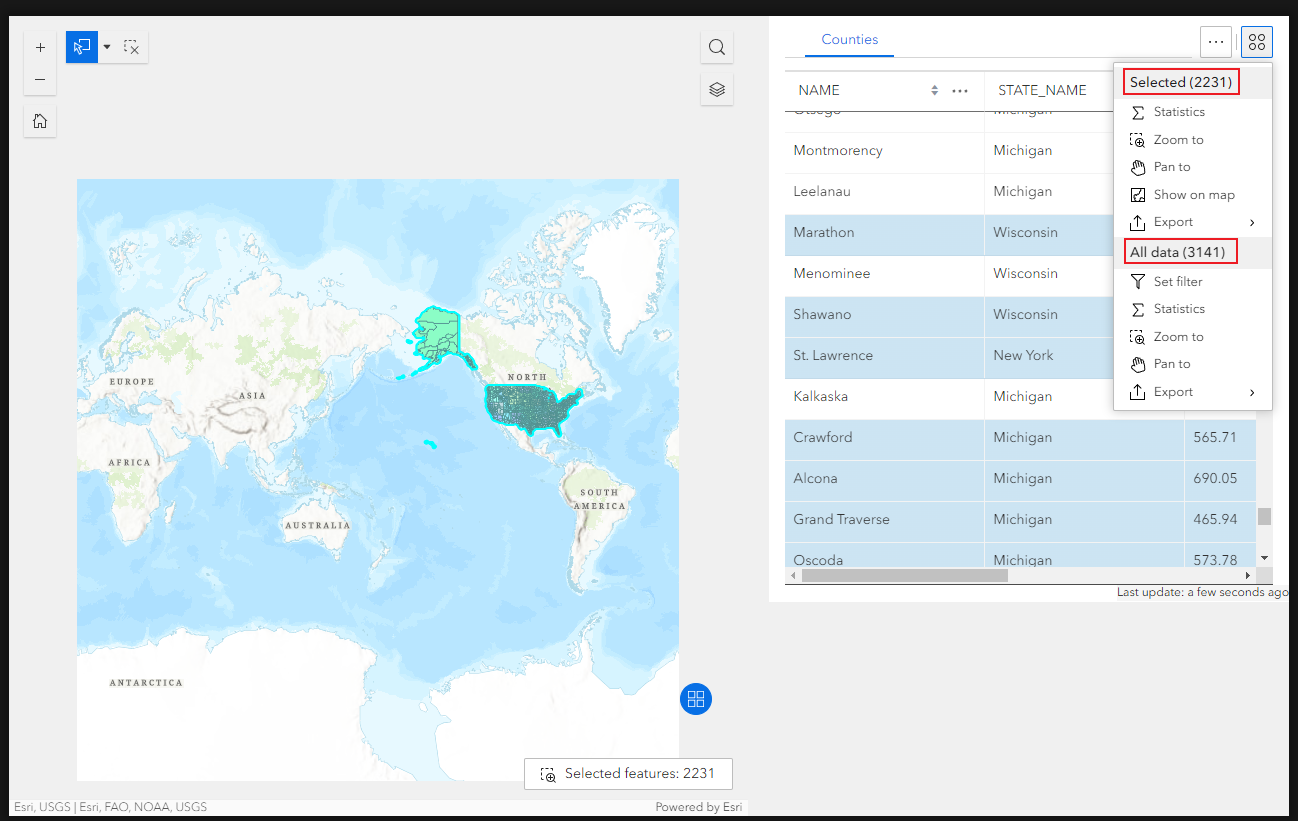Click the blue grid widget on the map

coord(696,699)
